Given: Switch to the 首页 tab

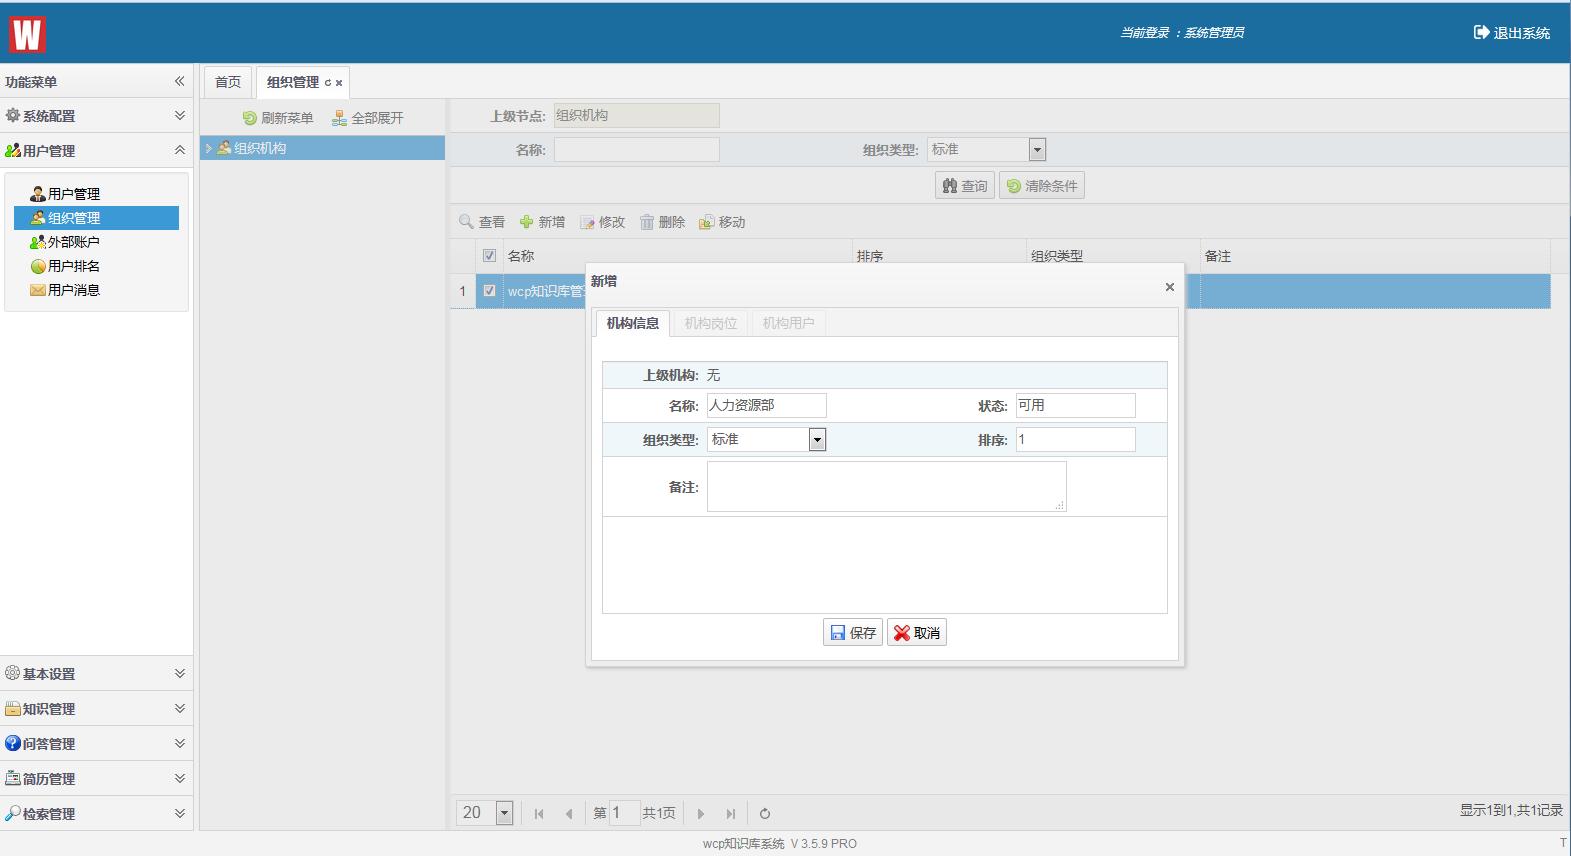Looking at the screenshot, I should tap(228, 82).
